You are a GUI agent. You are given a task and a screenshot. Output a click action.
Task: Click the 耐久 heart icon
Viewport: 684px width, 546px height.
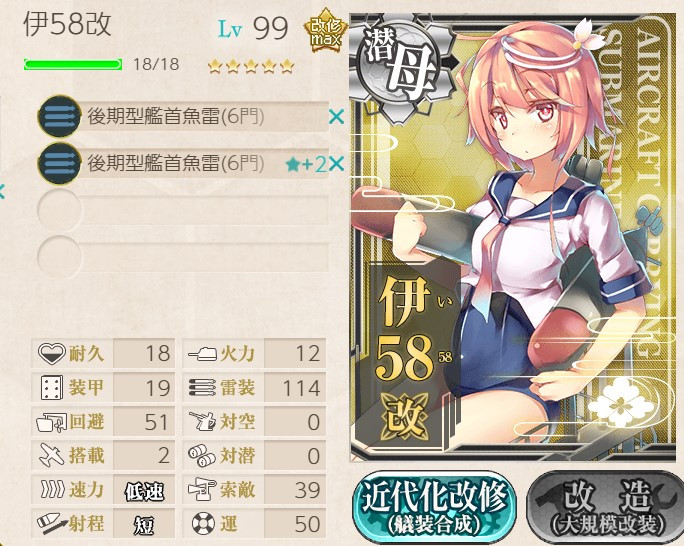click(52, 352)
